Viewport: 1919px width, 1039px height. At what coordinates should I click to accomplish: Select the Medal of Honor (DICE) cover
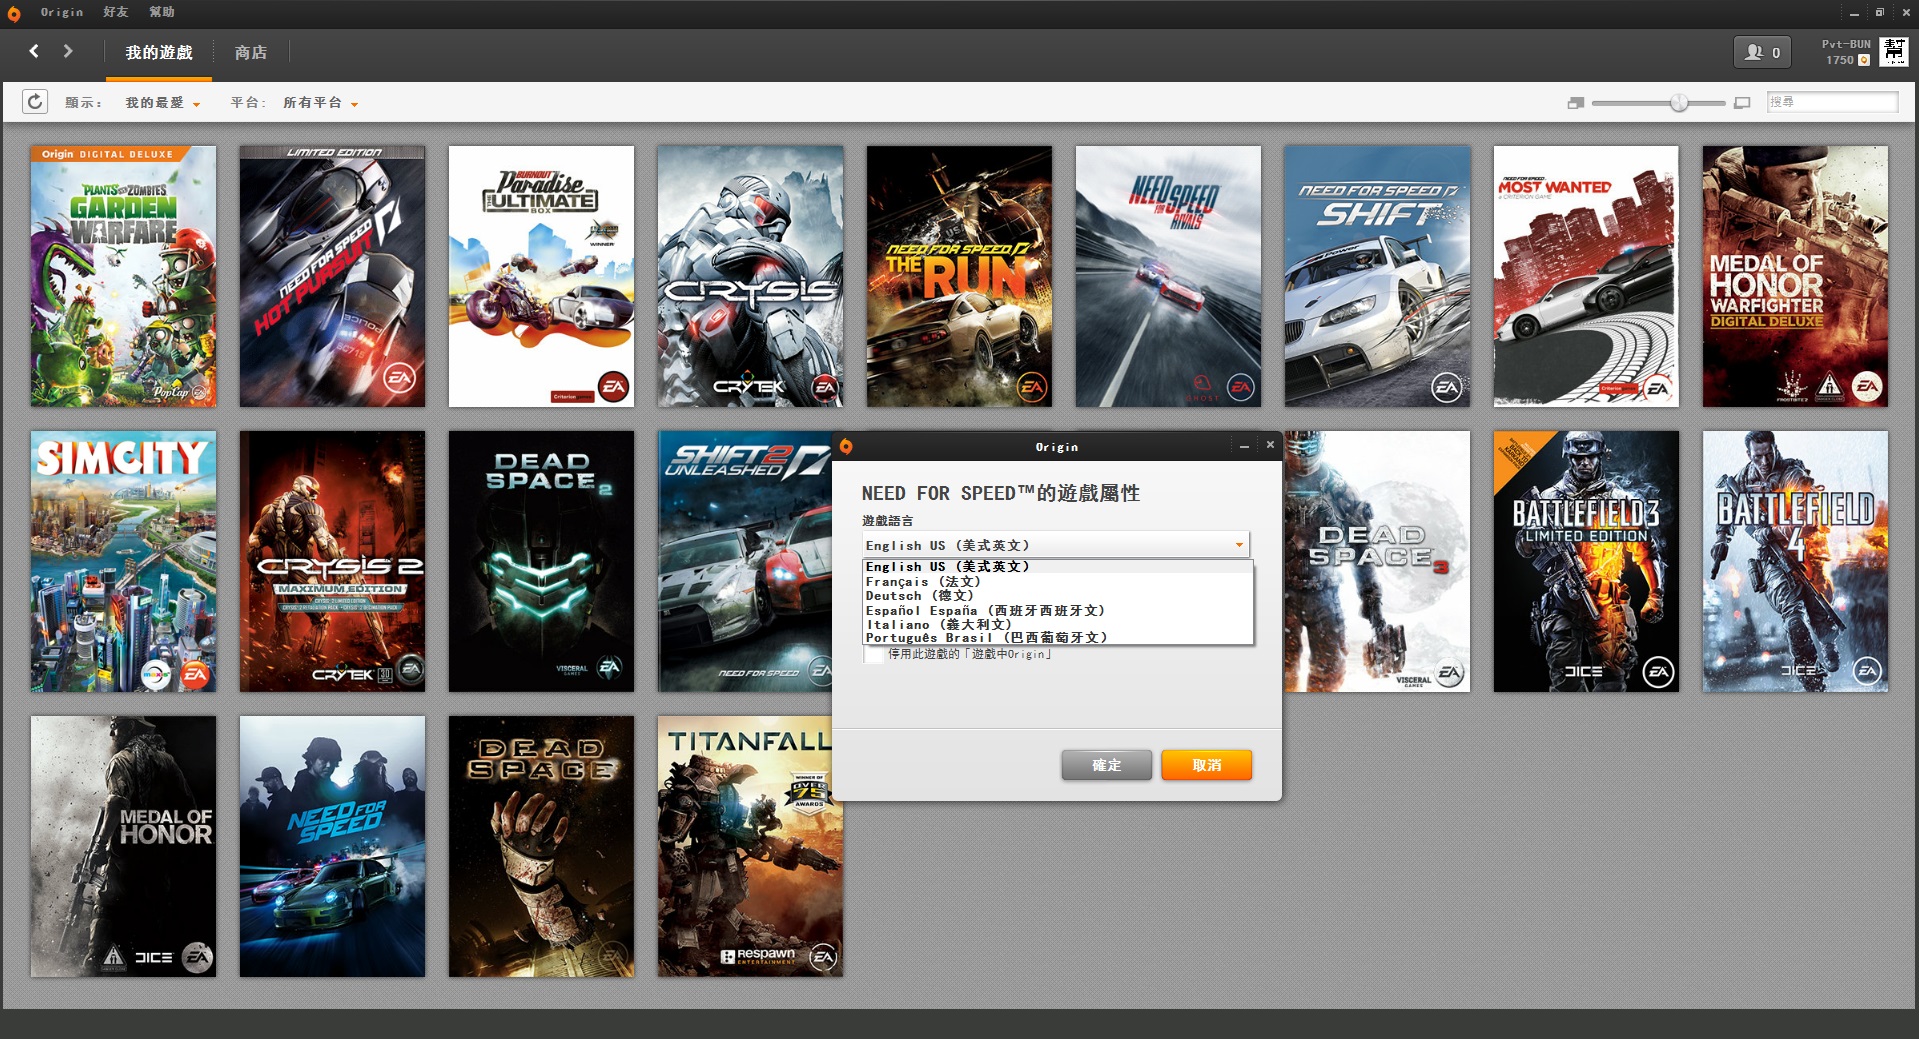(123, 846)
